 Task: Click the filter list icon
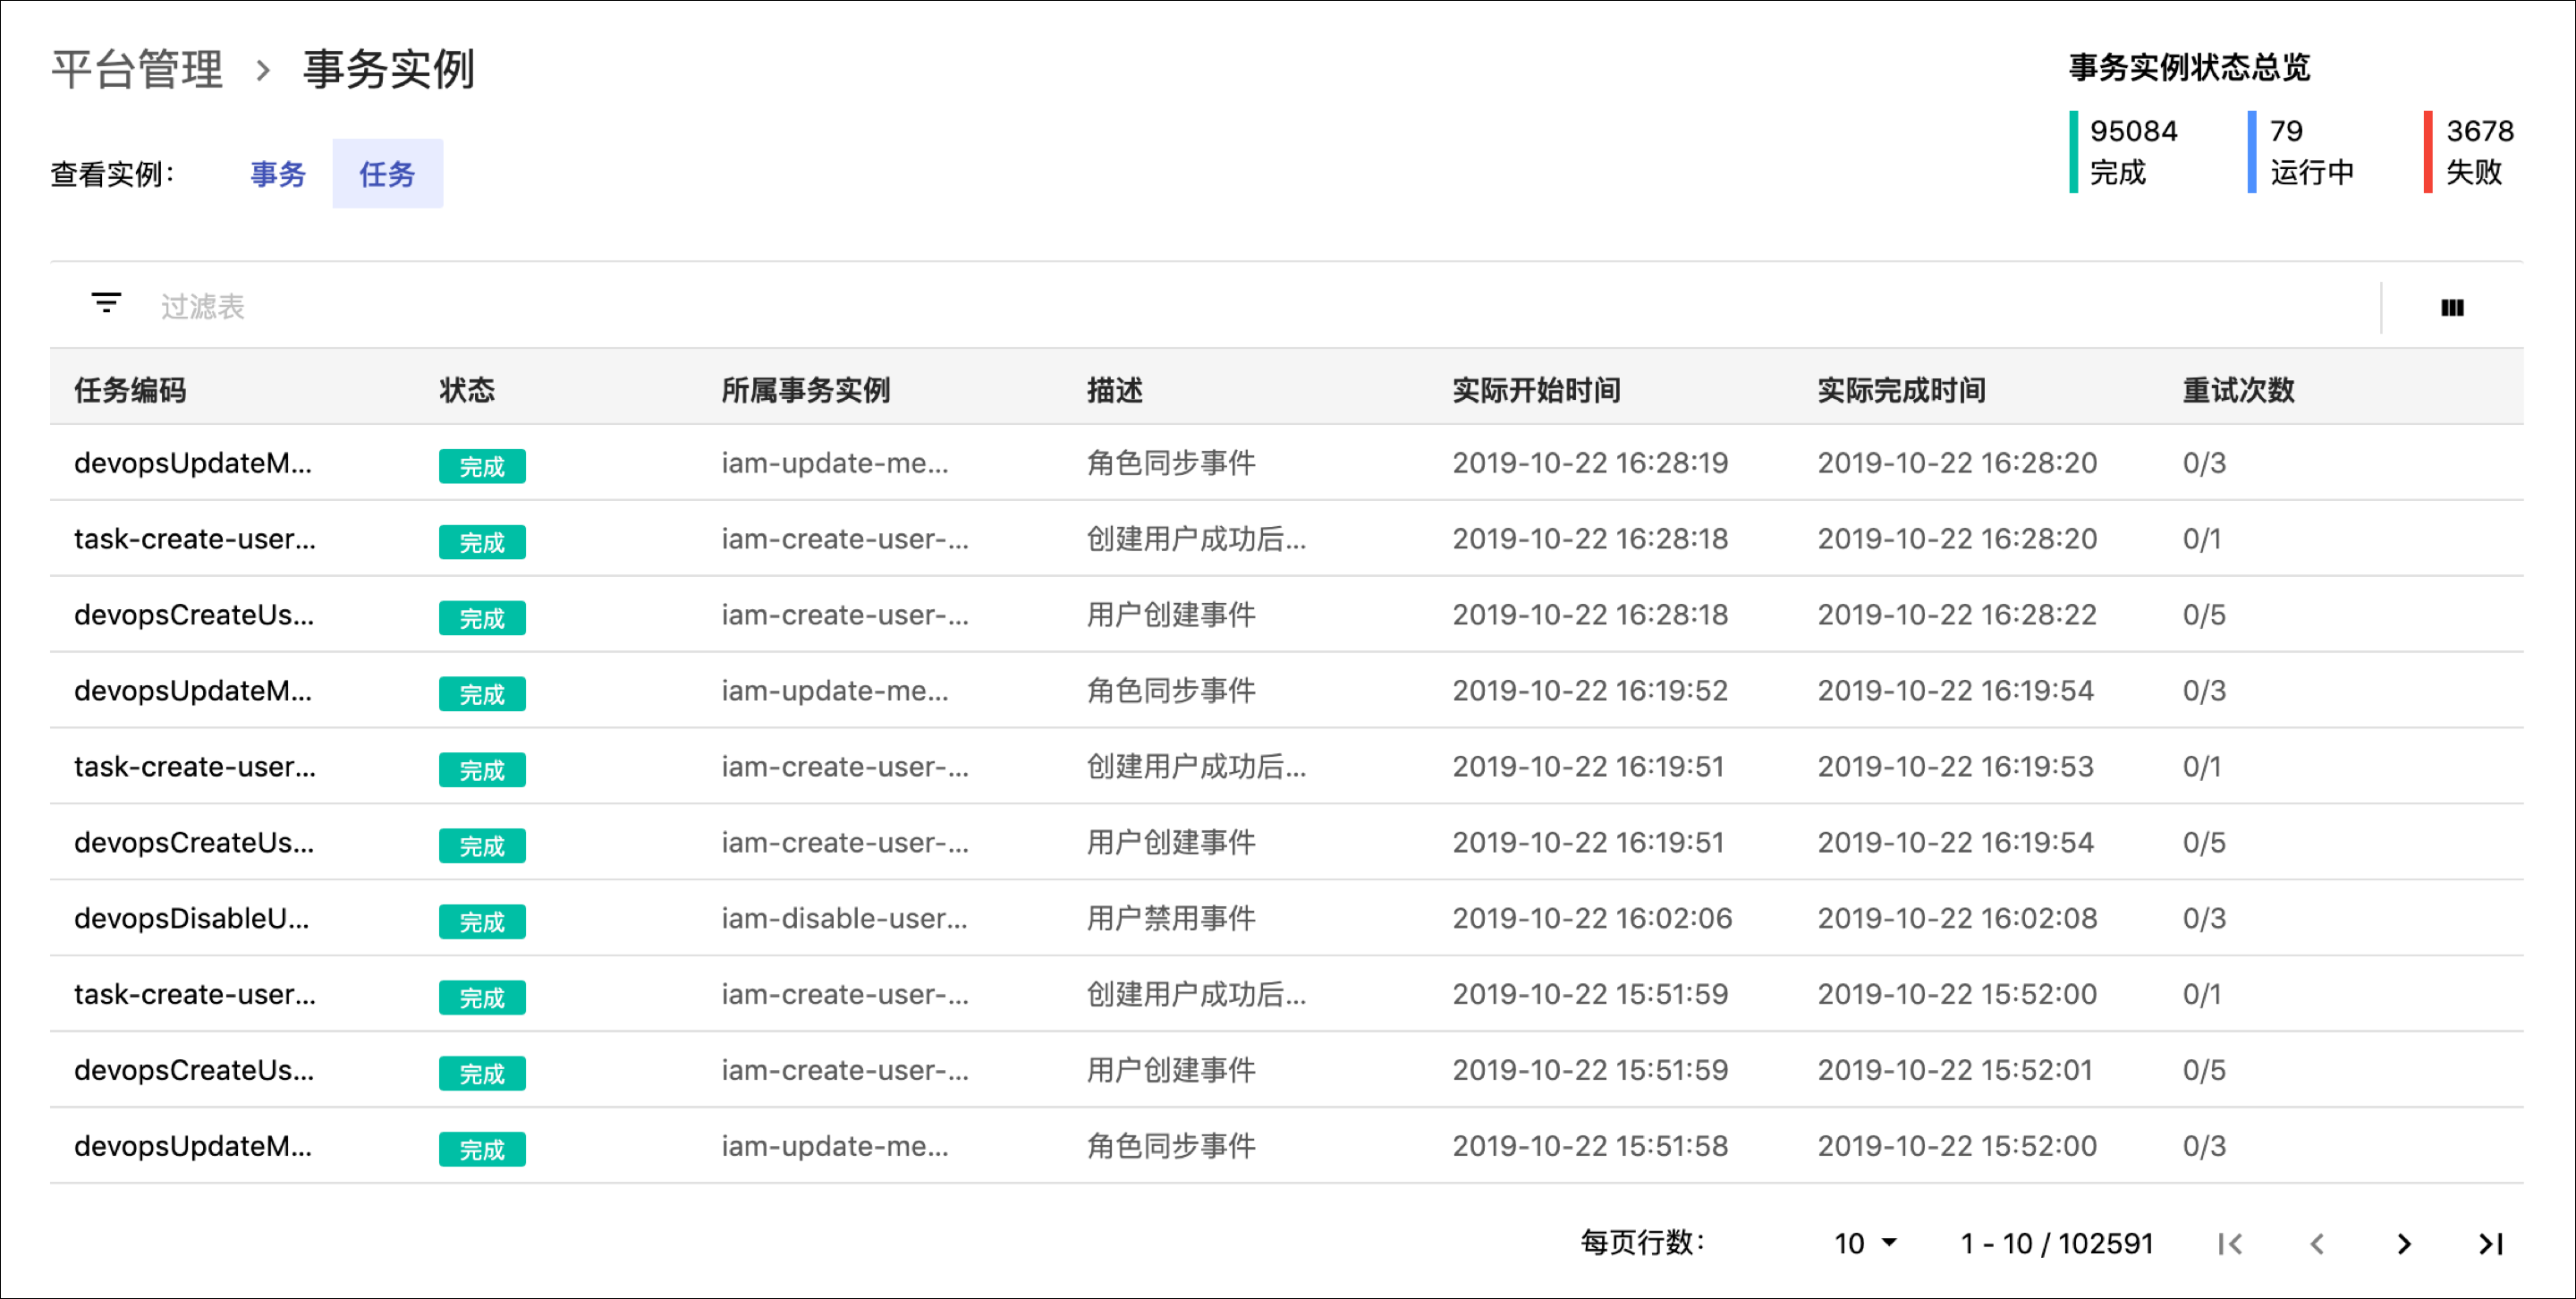[106, 303]
